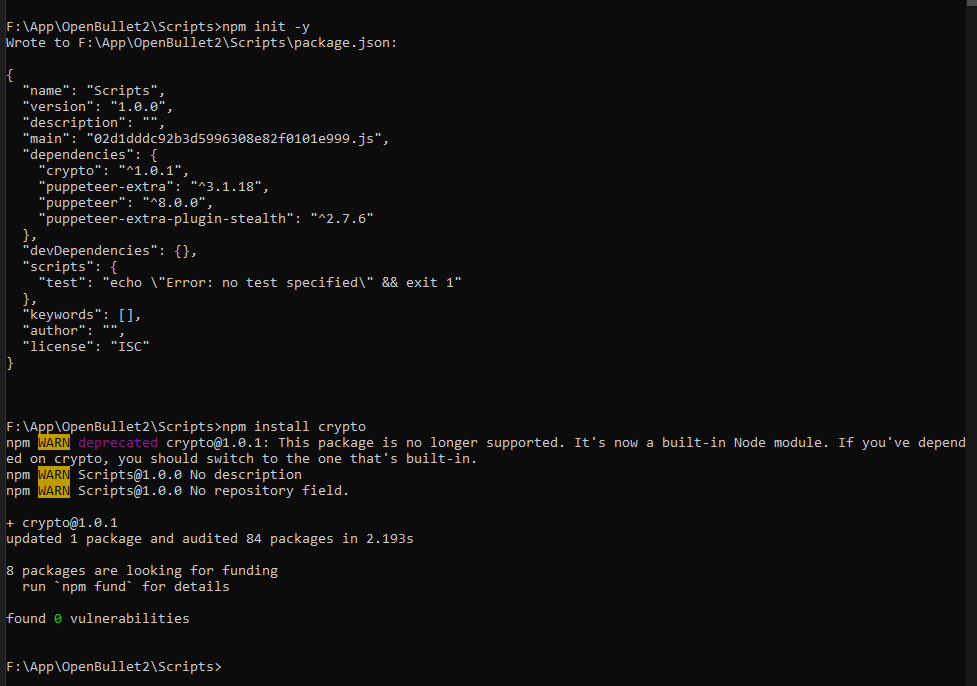Click the purple "deprecated" word

tap(118, 443)
